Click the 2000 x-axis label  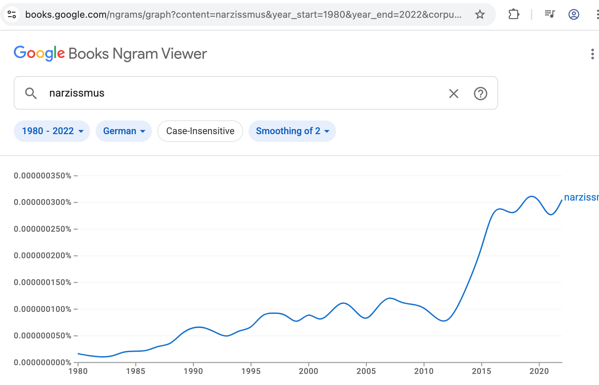(308, 371)
